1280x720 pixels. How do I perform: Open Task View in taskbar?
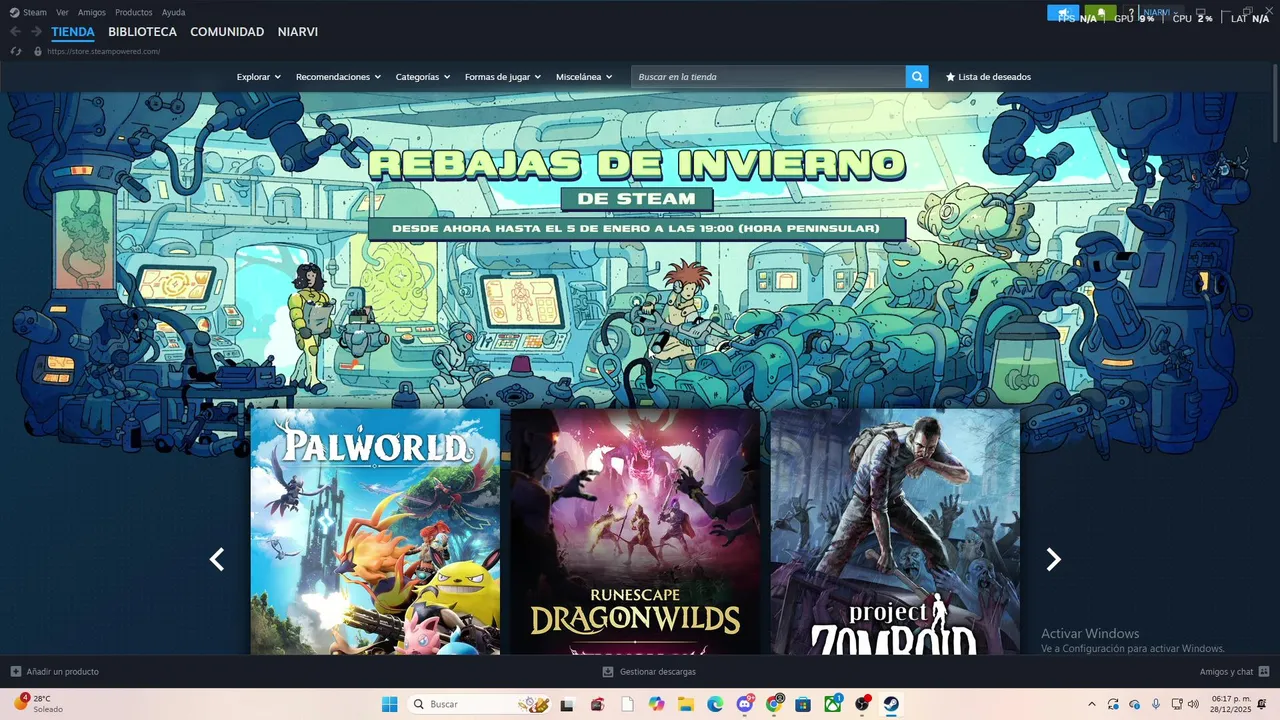(x=567, y=704)
